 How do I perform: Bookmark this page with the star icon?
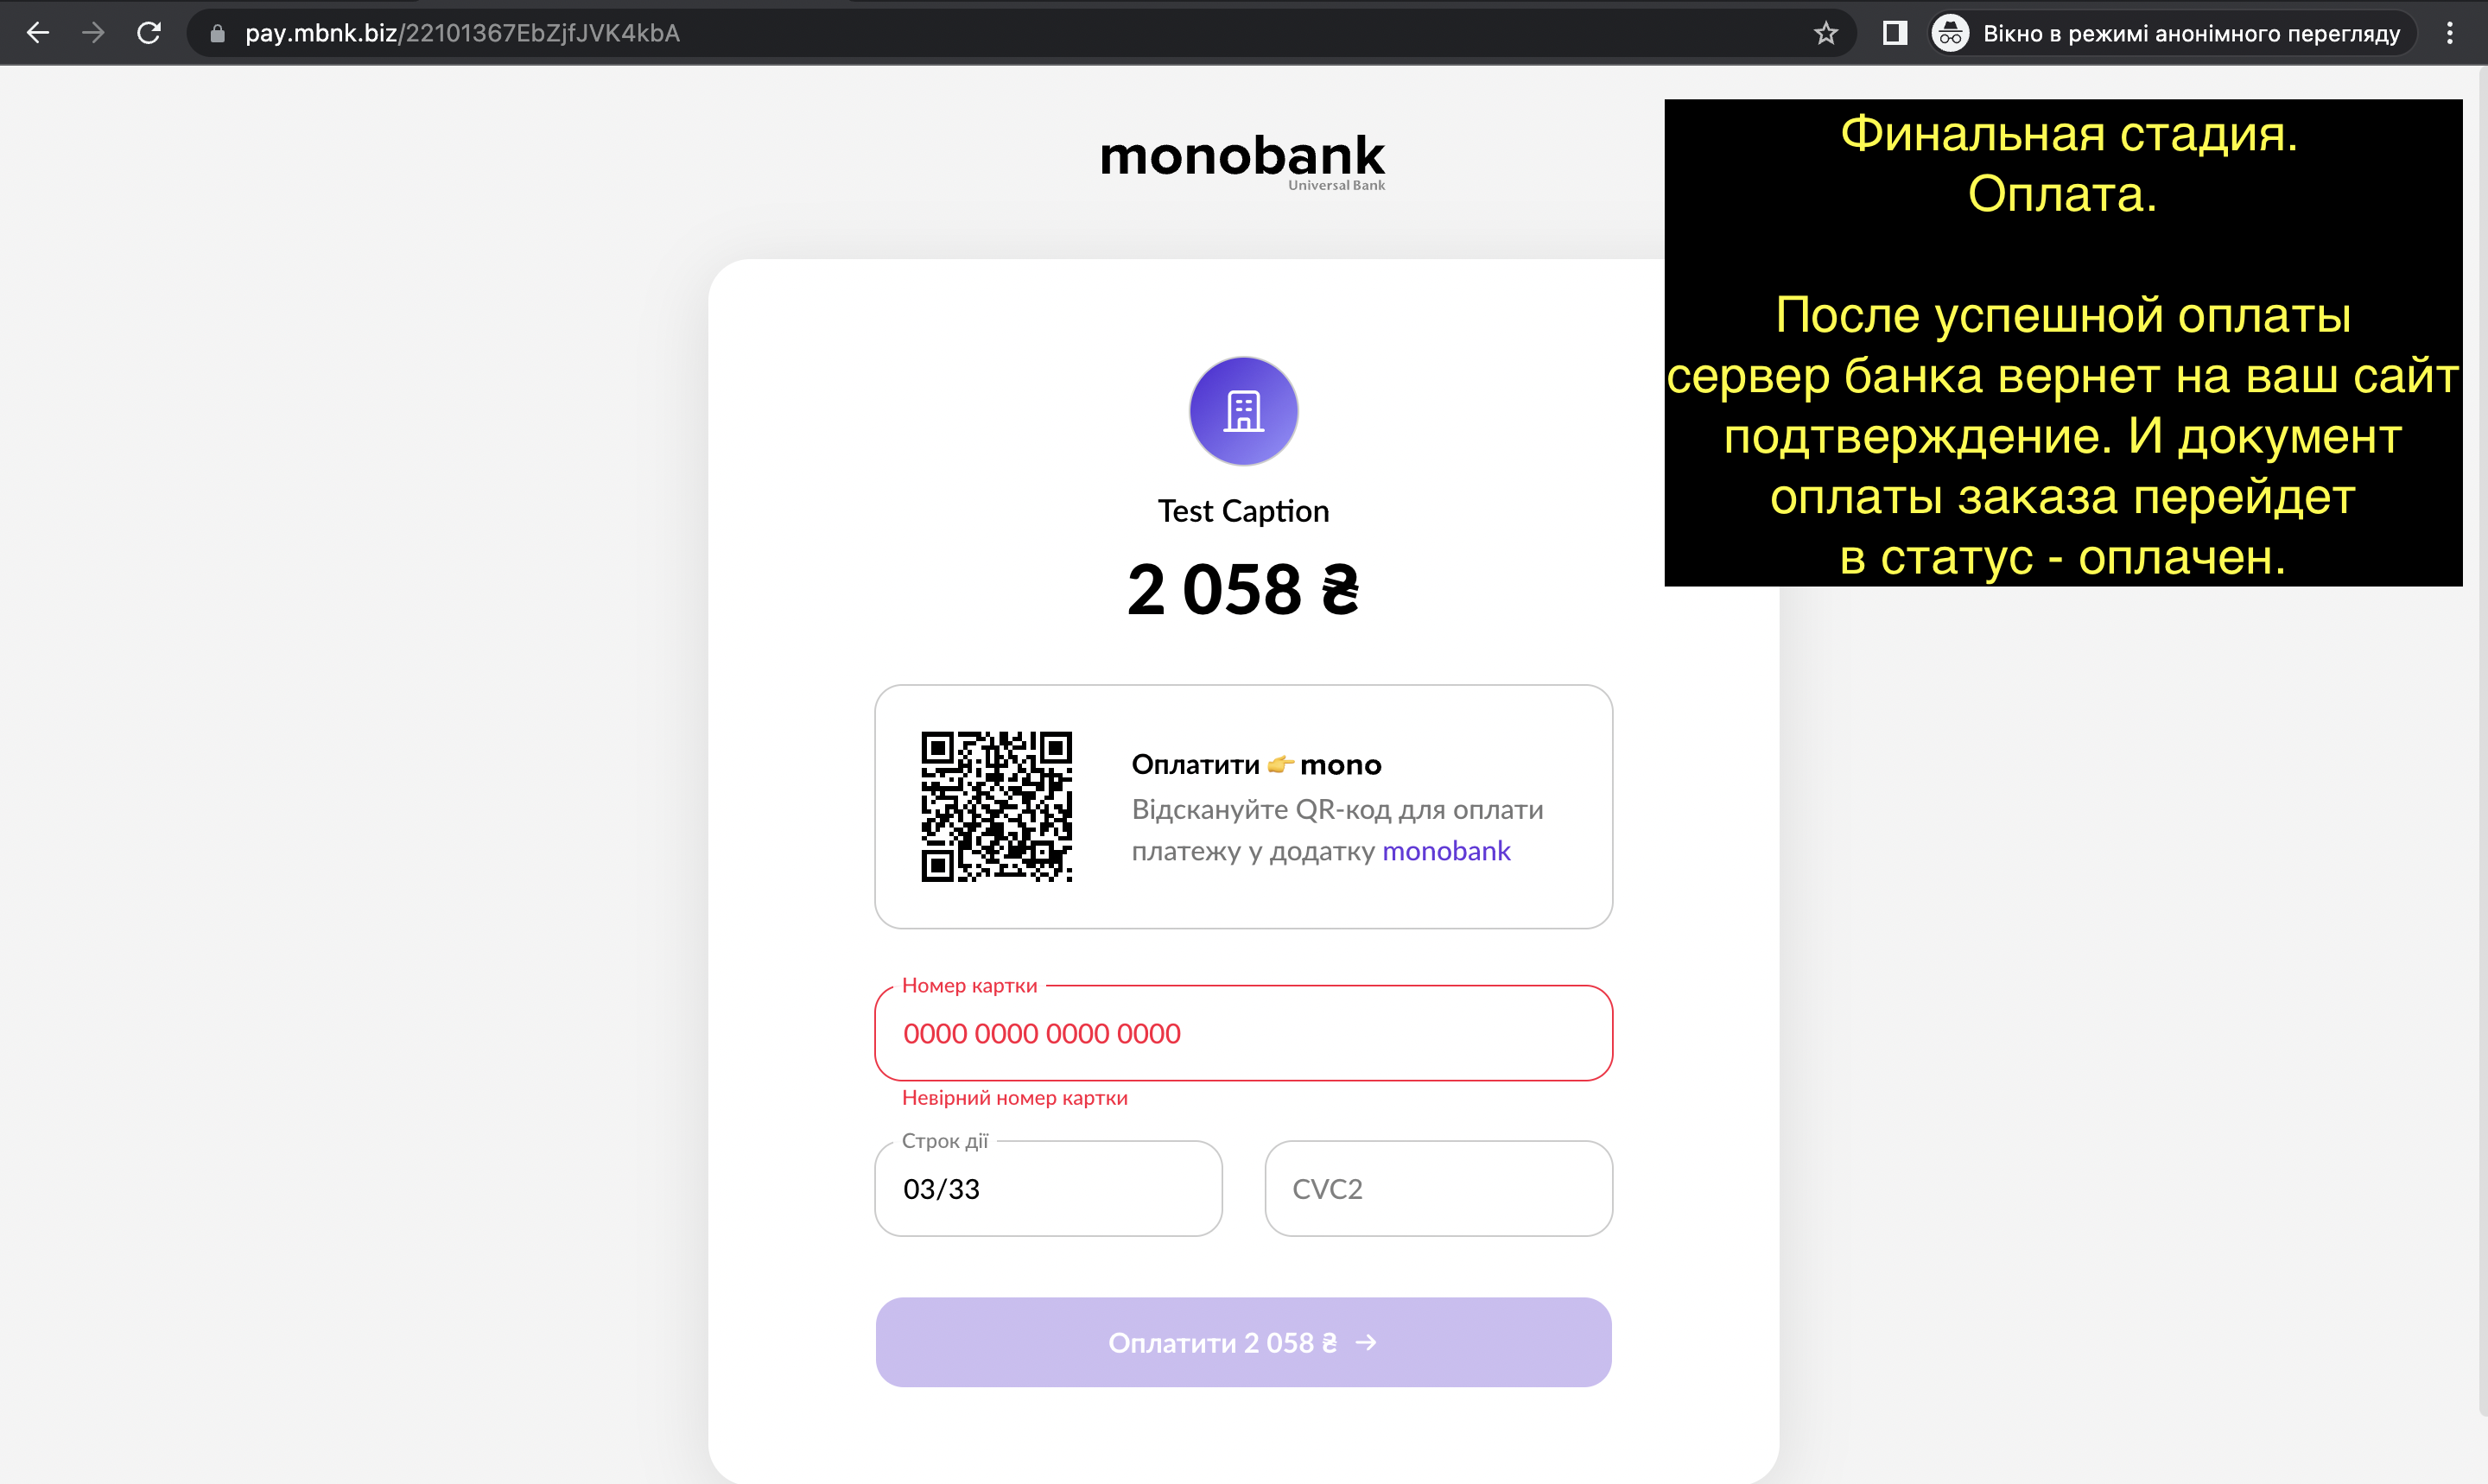pos(1826,33)
